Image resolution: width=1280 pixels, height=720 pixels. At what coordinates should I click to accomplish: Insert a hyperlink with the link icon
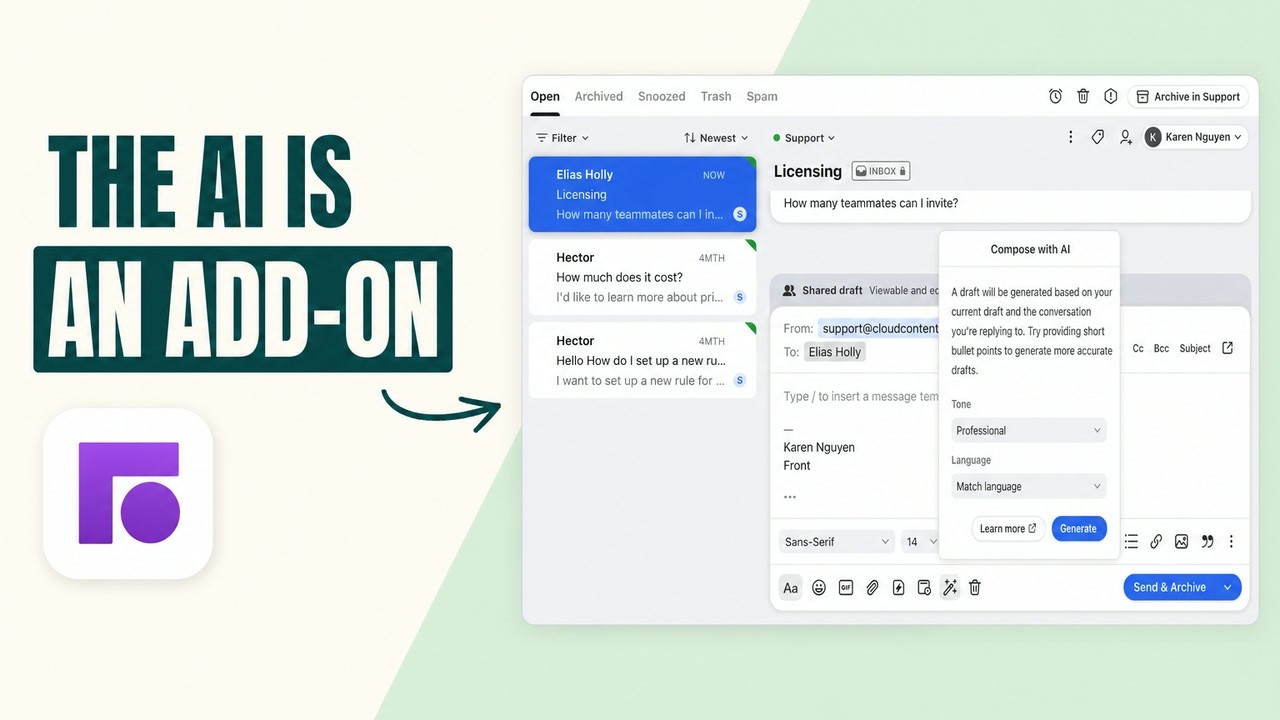pos(1156,541)
